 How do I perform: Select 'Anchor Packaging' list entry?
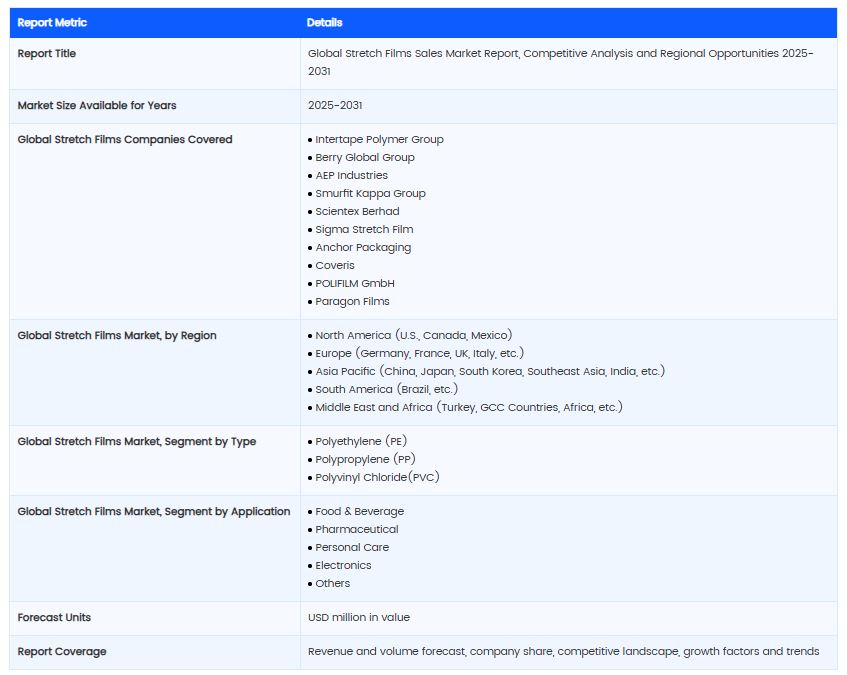pos(364,247)
